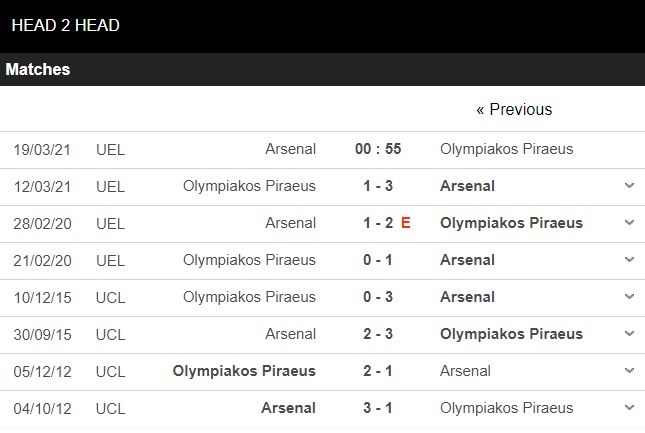Expand the 05/12/12 match row chevron
The image size is (645, 433).
(629, 371)
